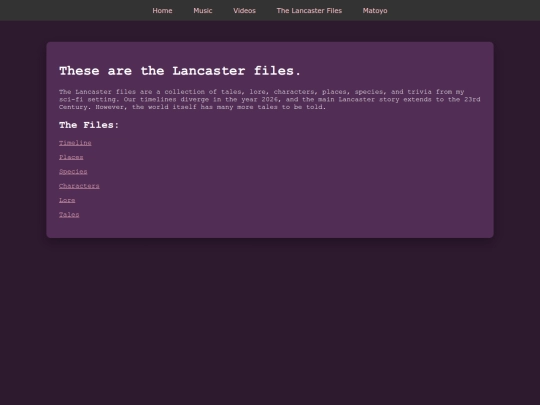Open the Videos section
Image resolution: width=540 pixels, height=405 pixels.
click(x=244, y=11)
